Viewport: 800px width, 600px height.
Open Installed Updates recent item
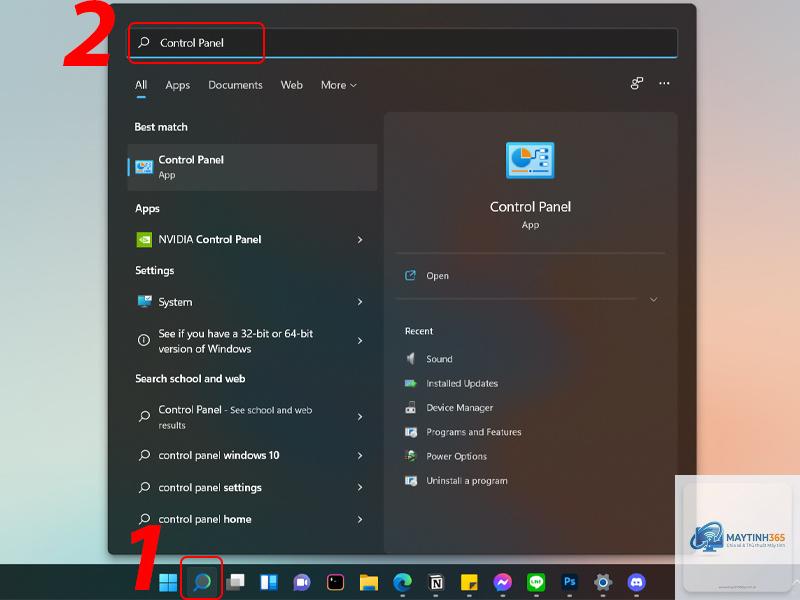tap(462, 383)
